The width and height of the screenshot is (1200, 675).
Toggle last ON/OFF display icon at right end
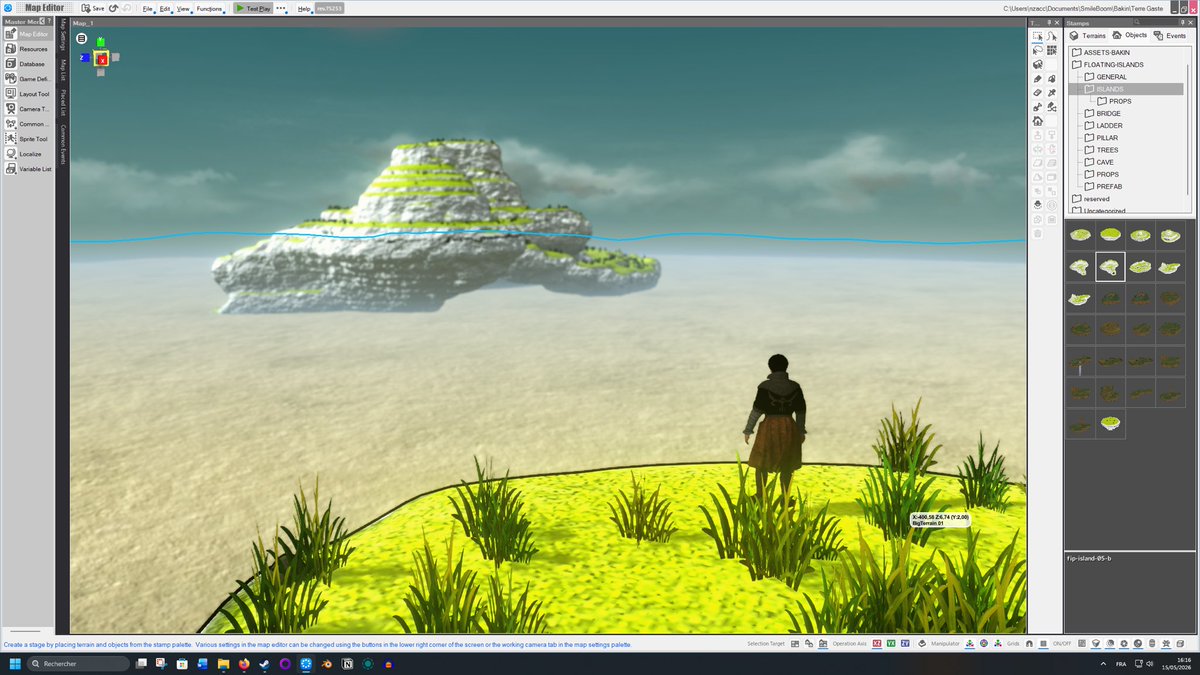click(x=1180, y=644)
